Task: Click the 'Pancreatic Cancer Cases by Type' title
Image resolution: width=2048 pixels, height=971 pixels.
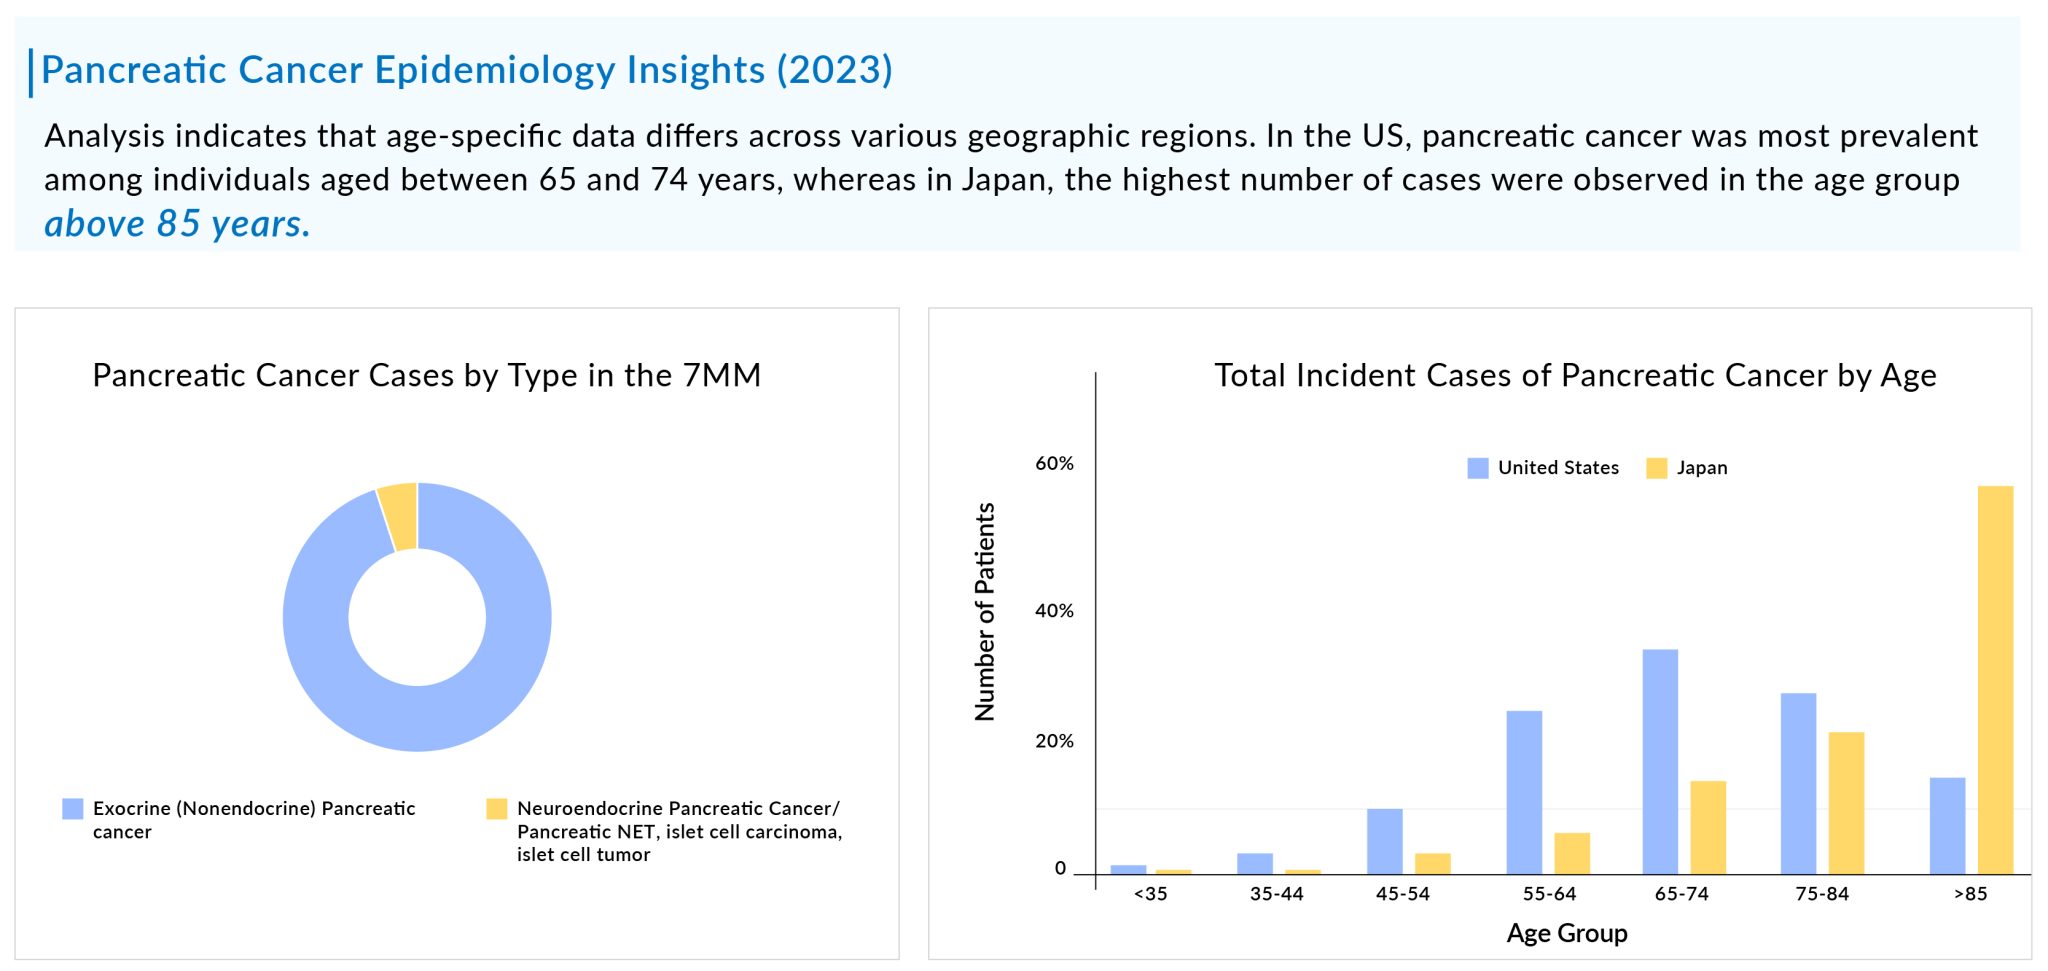Action: (426, 375)
